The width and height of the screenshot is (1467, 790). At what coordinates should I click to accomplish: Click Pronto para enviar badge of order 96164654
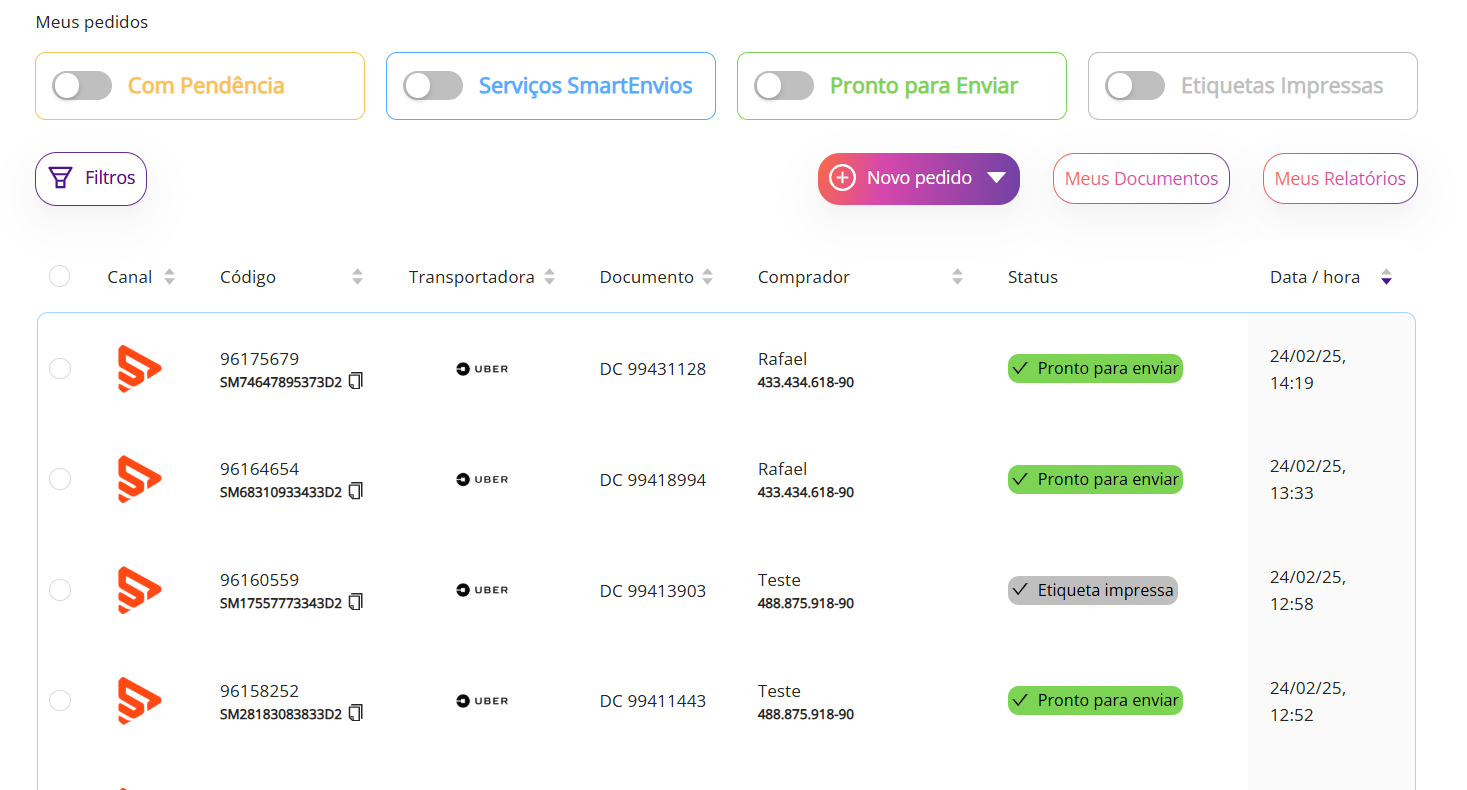pyautogui.click(x=1095, y=479)
